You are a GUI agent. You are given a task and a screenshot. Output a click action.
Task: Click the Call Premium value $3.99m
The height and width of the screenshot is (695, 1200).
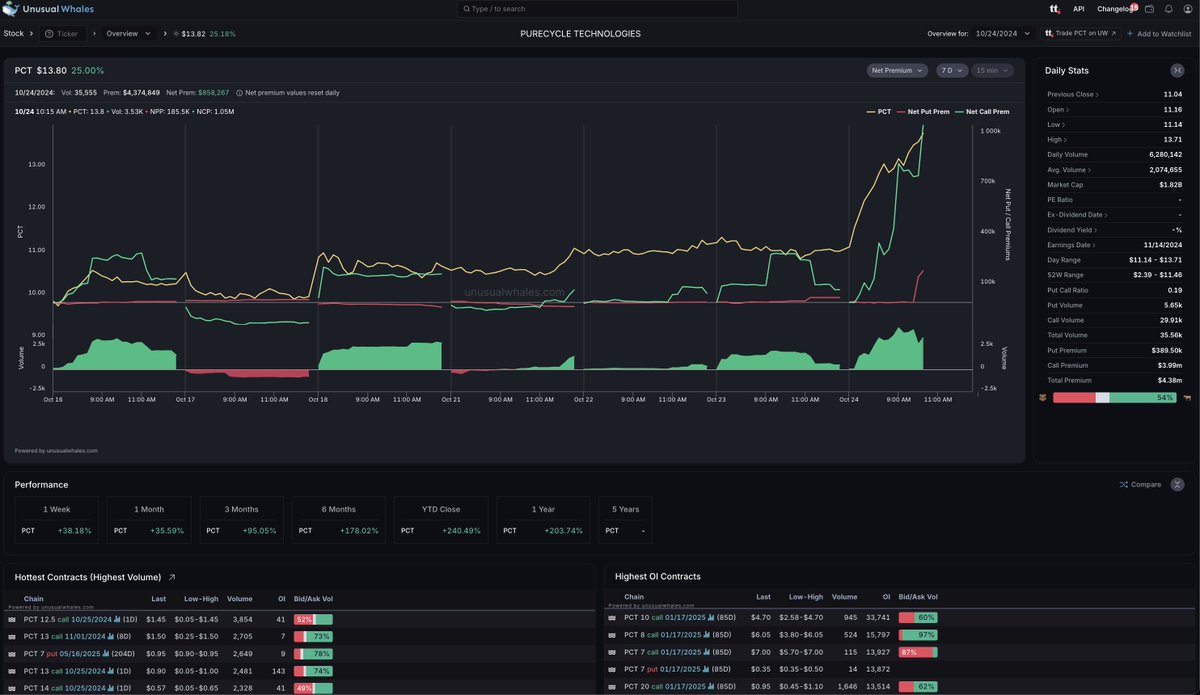pos(1169,366)
